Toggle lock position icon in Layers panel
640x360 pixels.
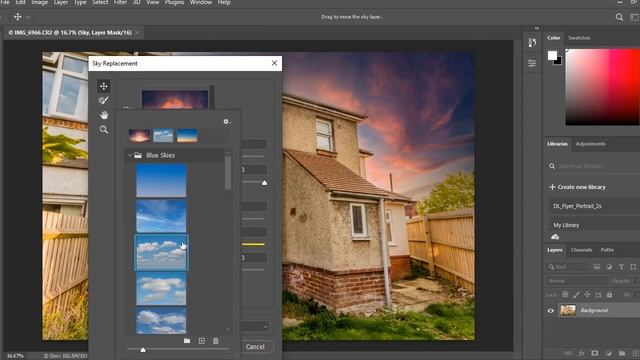coord(587,294)
